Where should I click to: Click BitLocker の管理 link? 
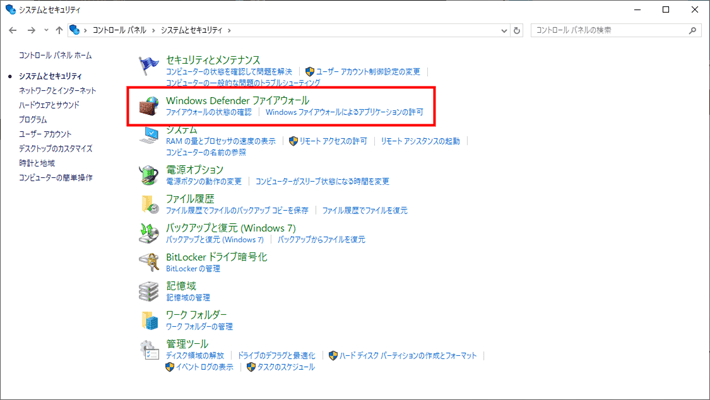pyautogui.click(x=193, y=269)
